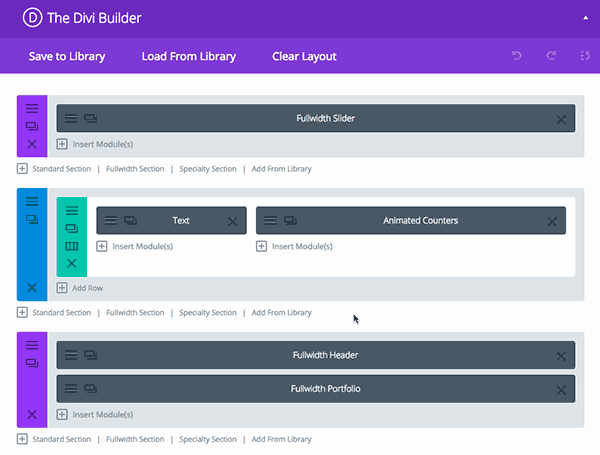Click Fullwidth Header module label
The image size is (600, 455).
click(x=326, y=355)
